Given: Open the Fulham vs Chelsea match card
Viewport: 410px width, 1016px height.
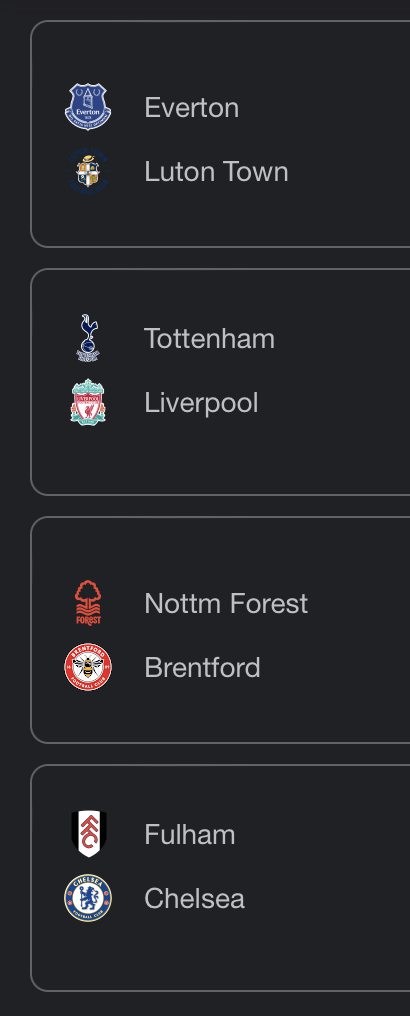Looking at the screenshot, I should pyautogui.click(x=220, y=879).
